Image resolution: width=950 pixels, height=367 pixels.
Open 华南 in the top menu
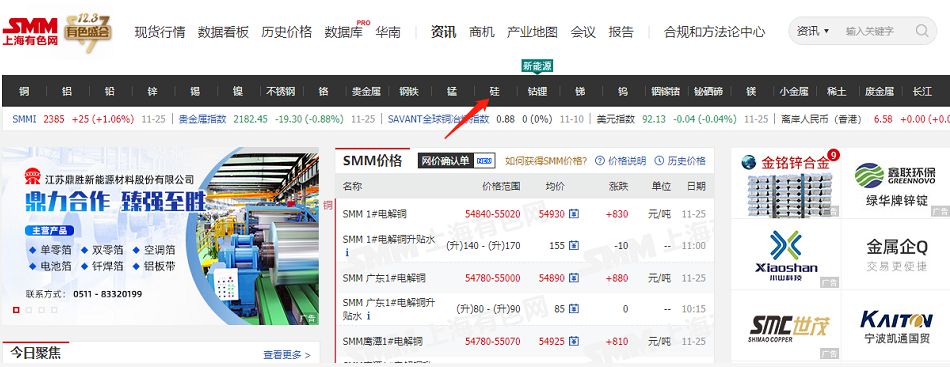tap(388, 32)
